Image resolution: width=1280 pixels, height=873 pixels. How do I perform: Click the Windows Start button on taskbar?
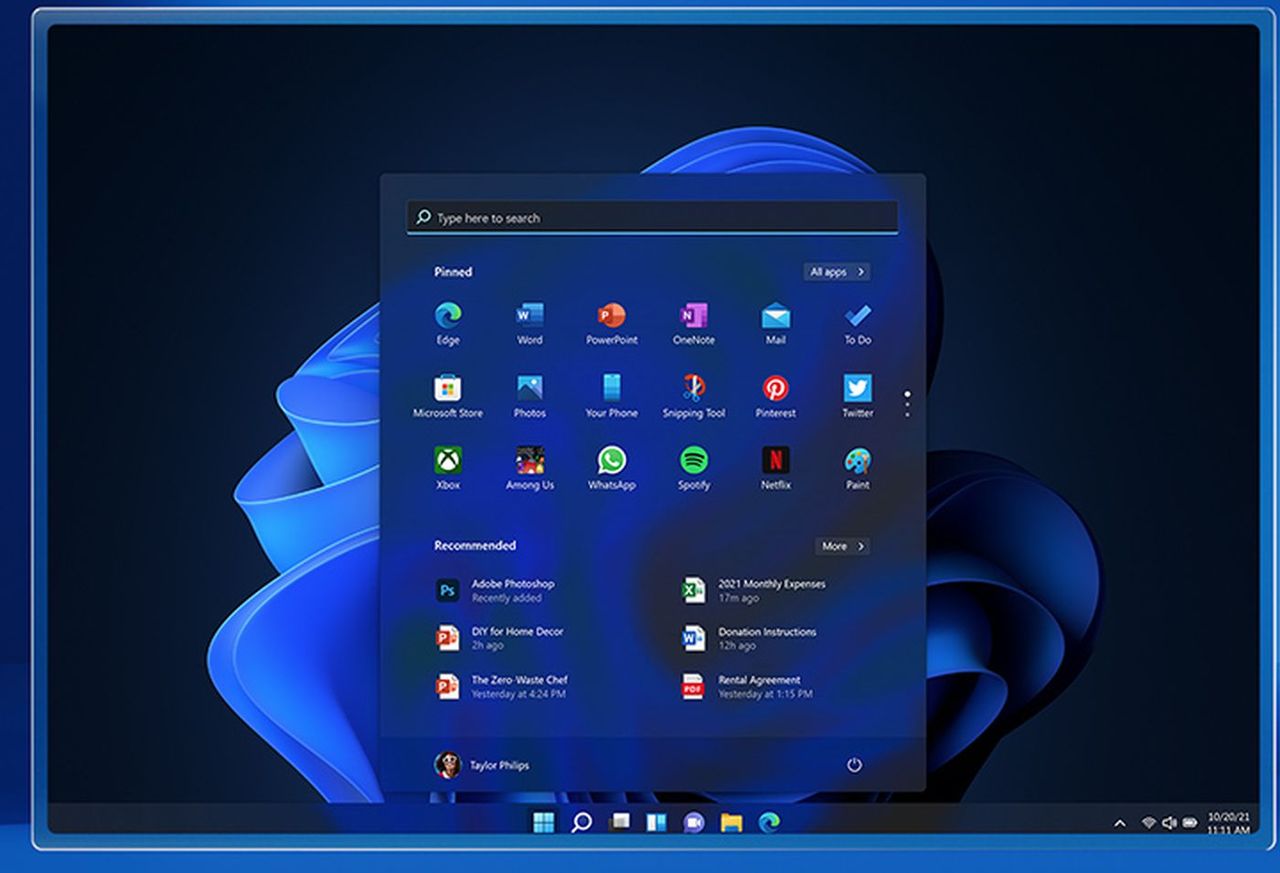click(x=543, y=822)
